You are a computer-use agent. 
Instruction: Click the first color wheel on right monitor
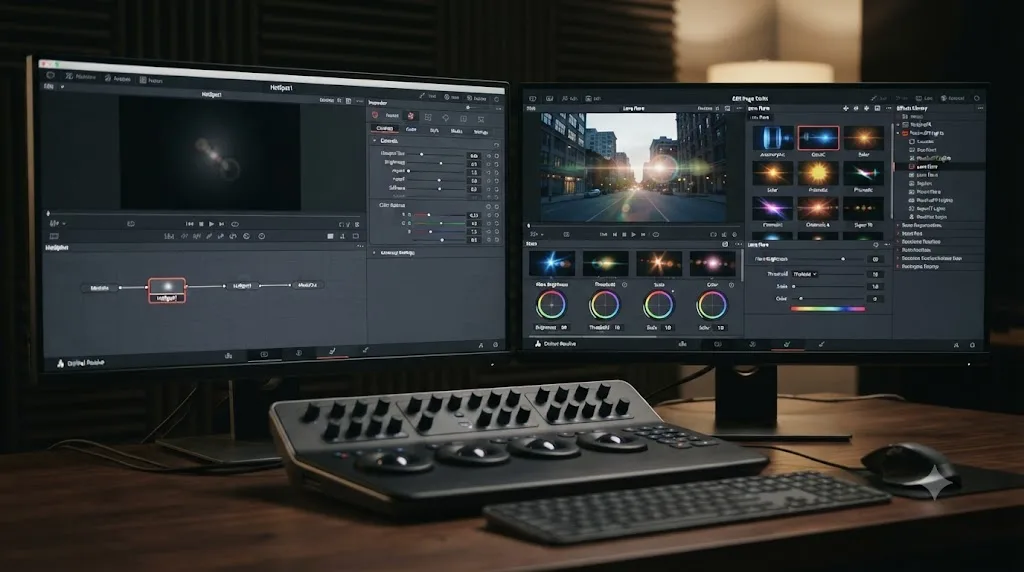point(551,304)
